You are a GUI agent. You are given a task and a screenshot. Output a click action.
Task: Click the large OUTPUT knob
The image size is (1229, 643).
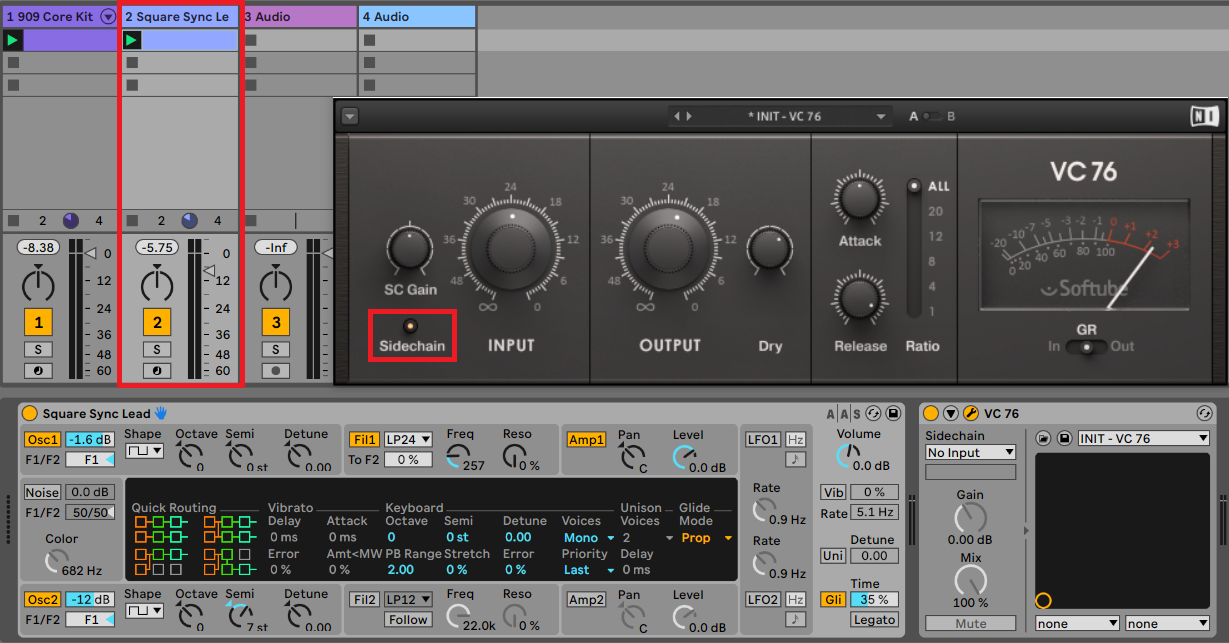[x=669, y=248]
